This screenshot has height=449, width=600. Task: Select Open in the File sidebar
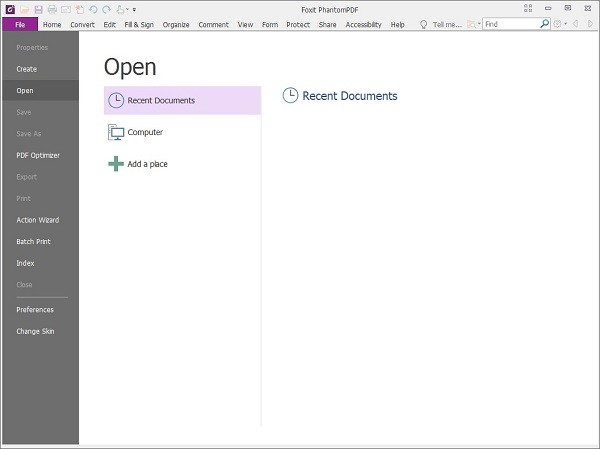tap(40, 91)
